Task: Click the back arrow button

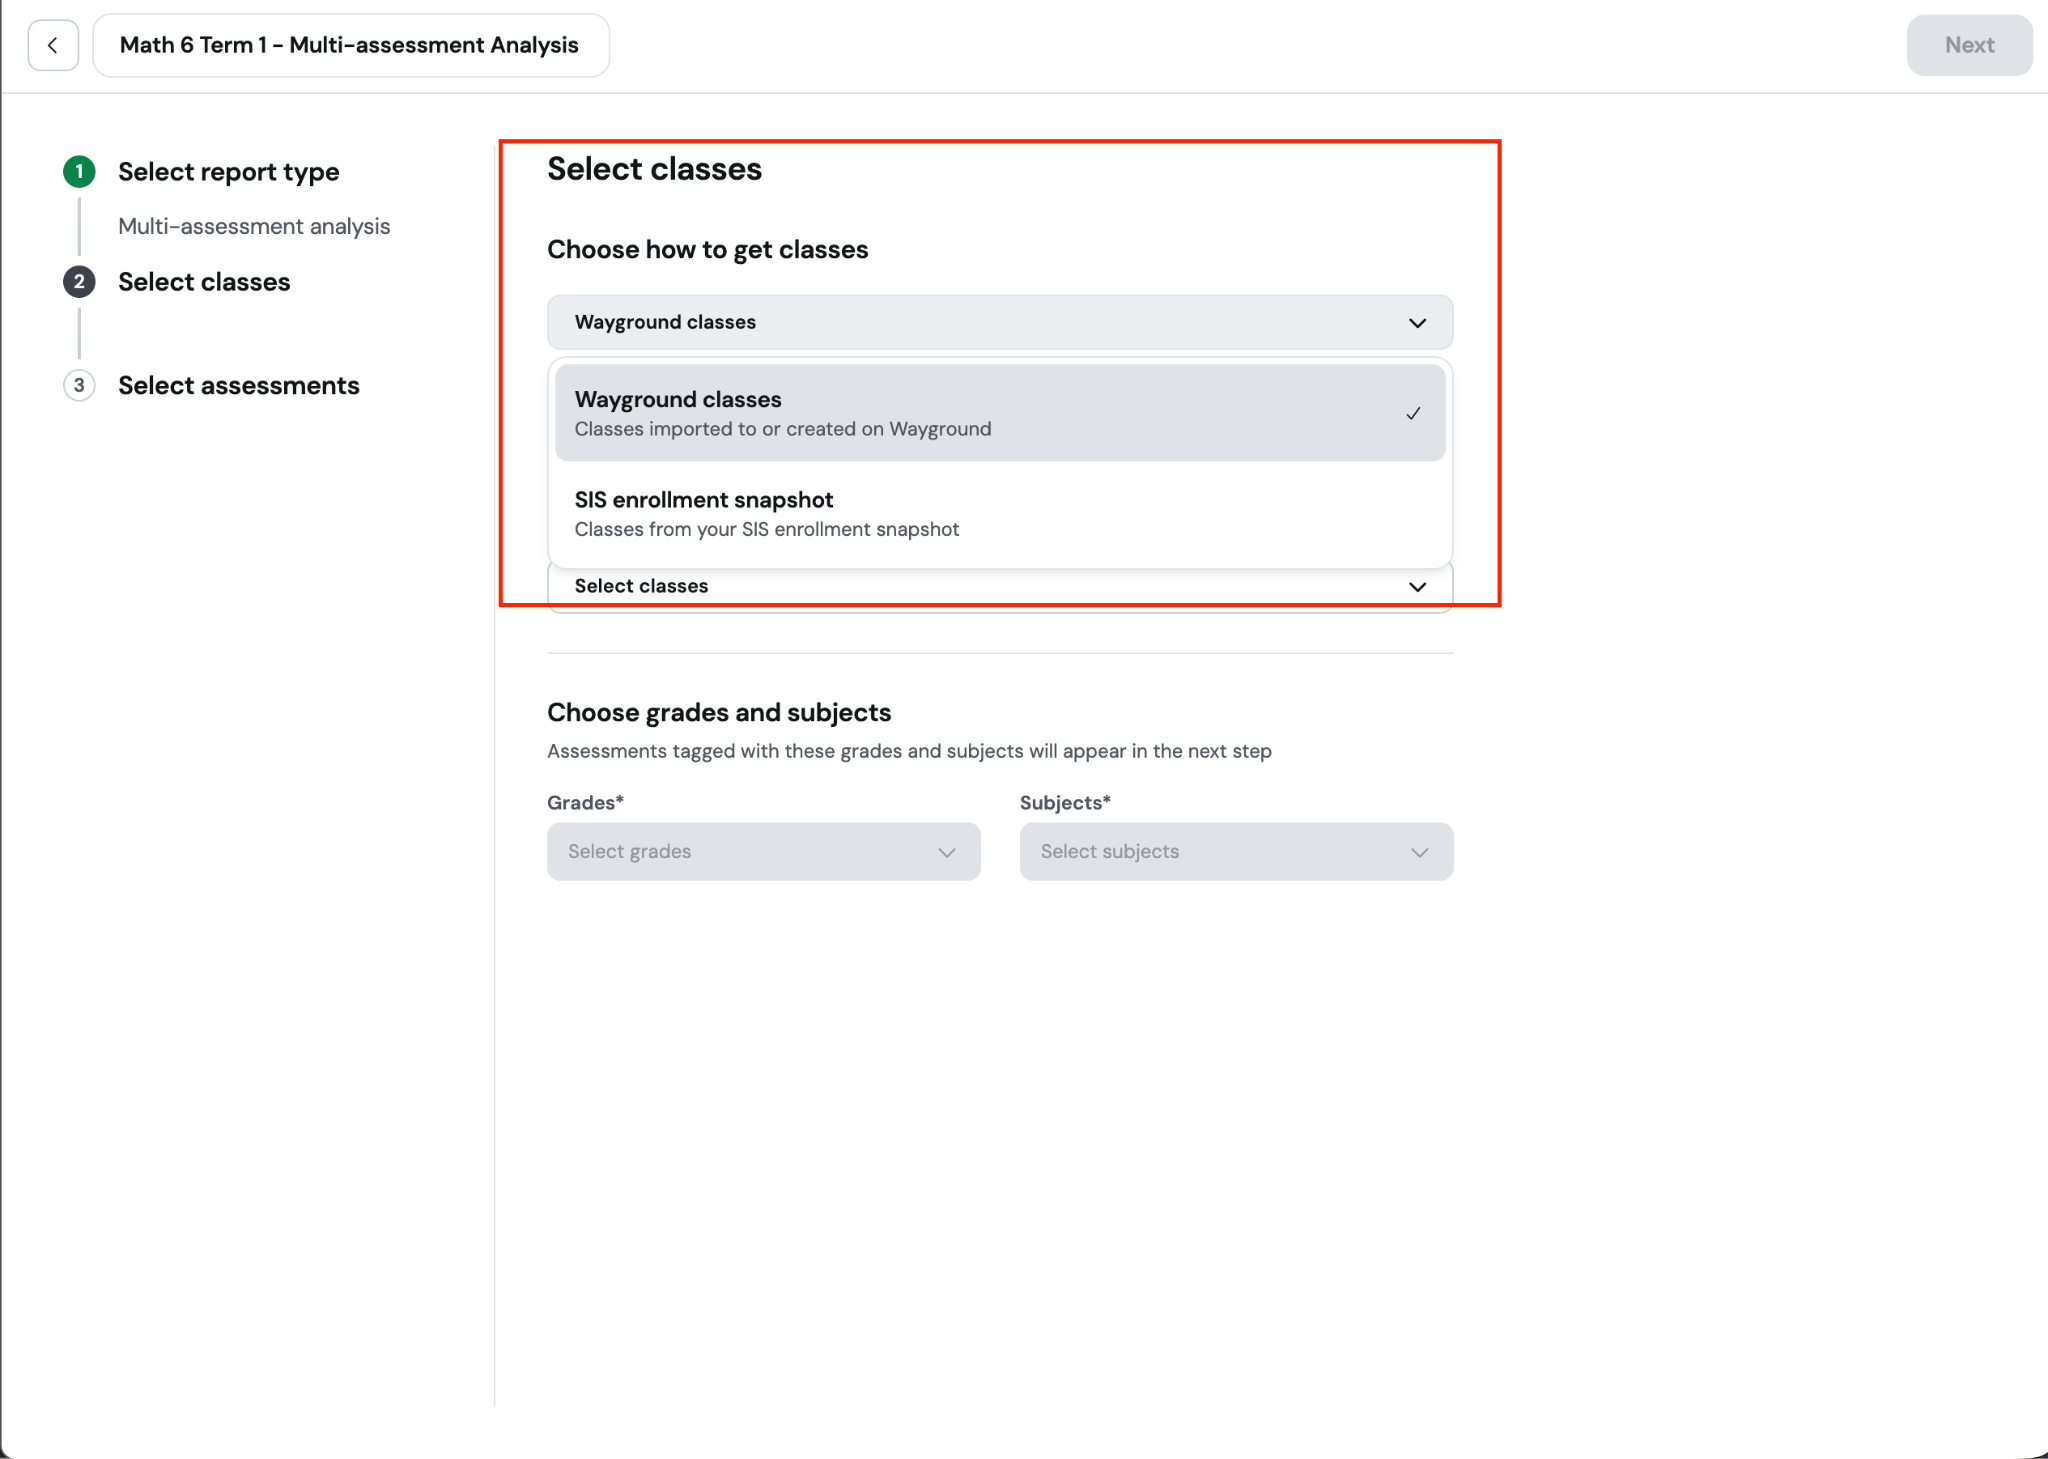Action: coord(53,45)
